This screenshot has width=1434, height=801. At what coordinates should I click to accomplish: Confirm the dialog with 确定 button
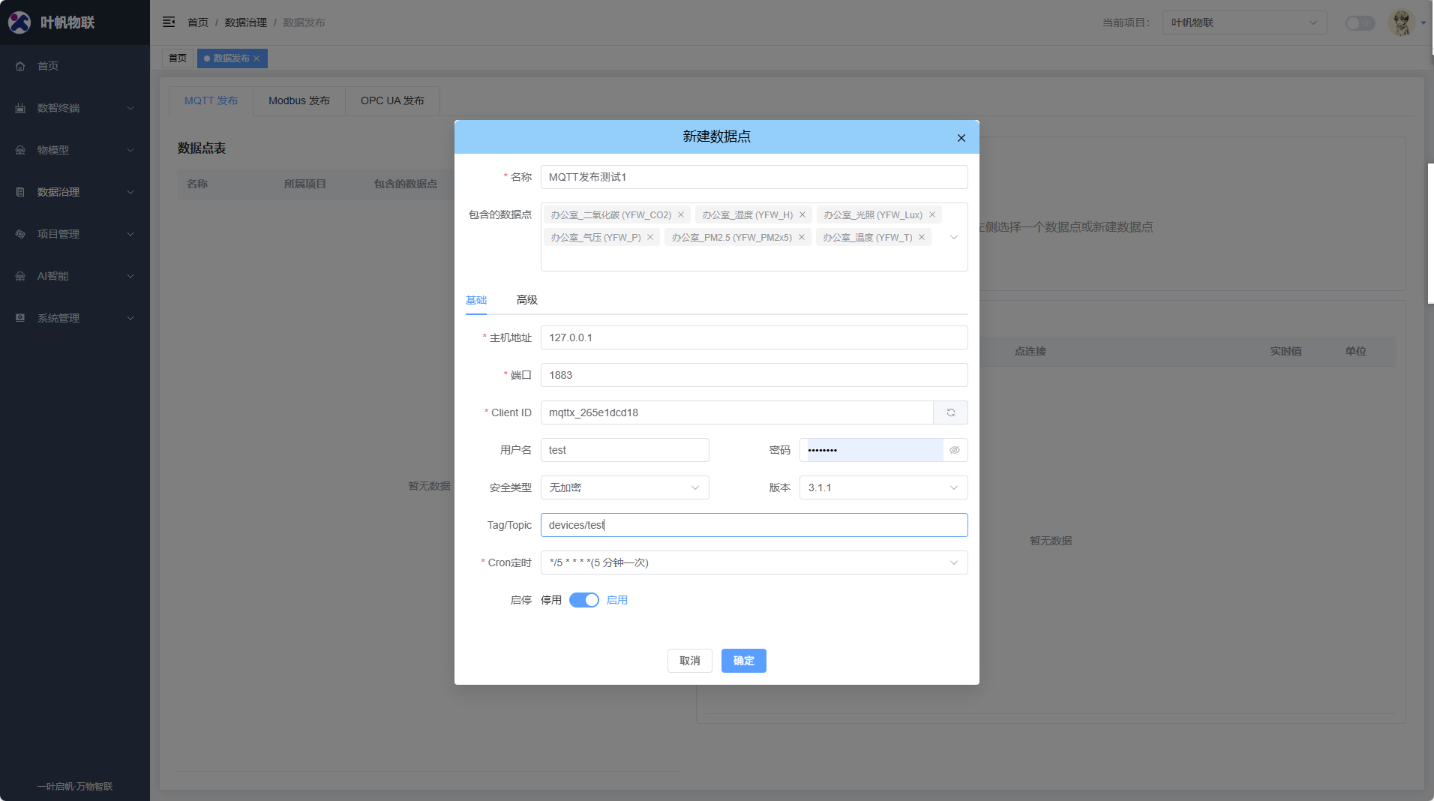pyautogui.click(x=743, y=660)
